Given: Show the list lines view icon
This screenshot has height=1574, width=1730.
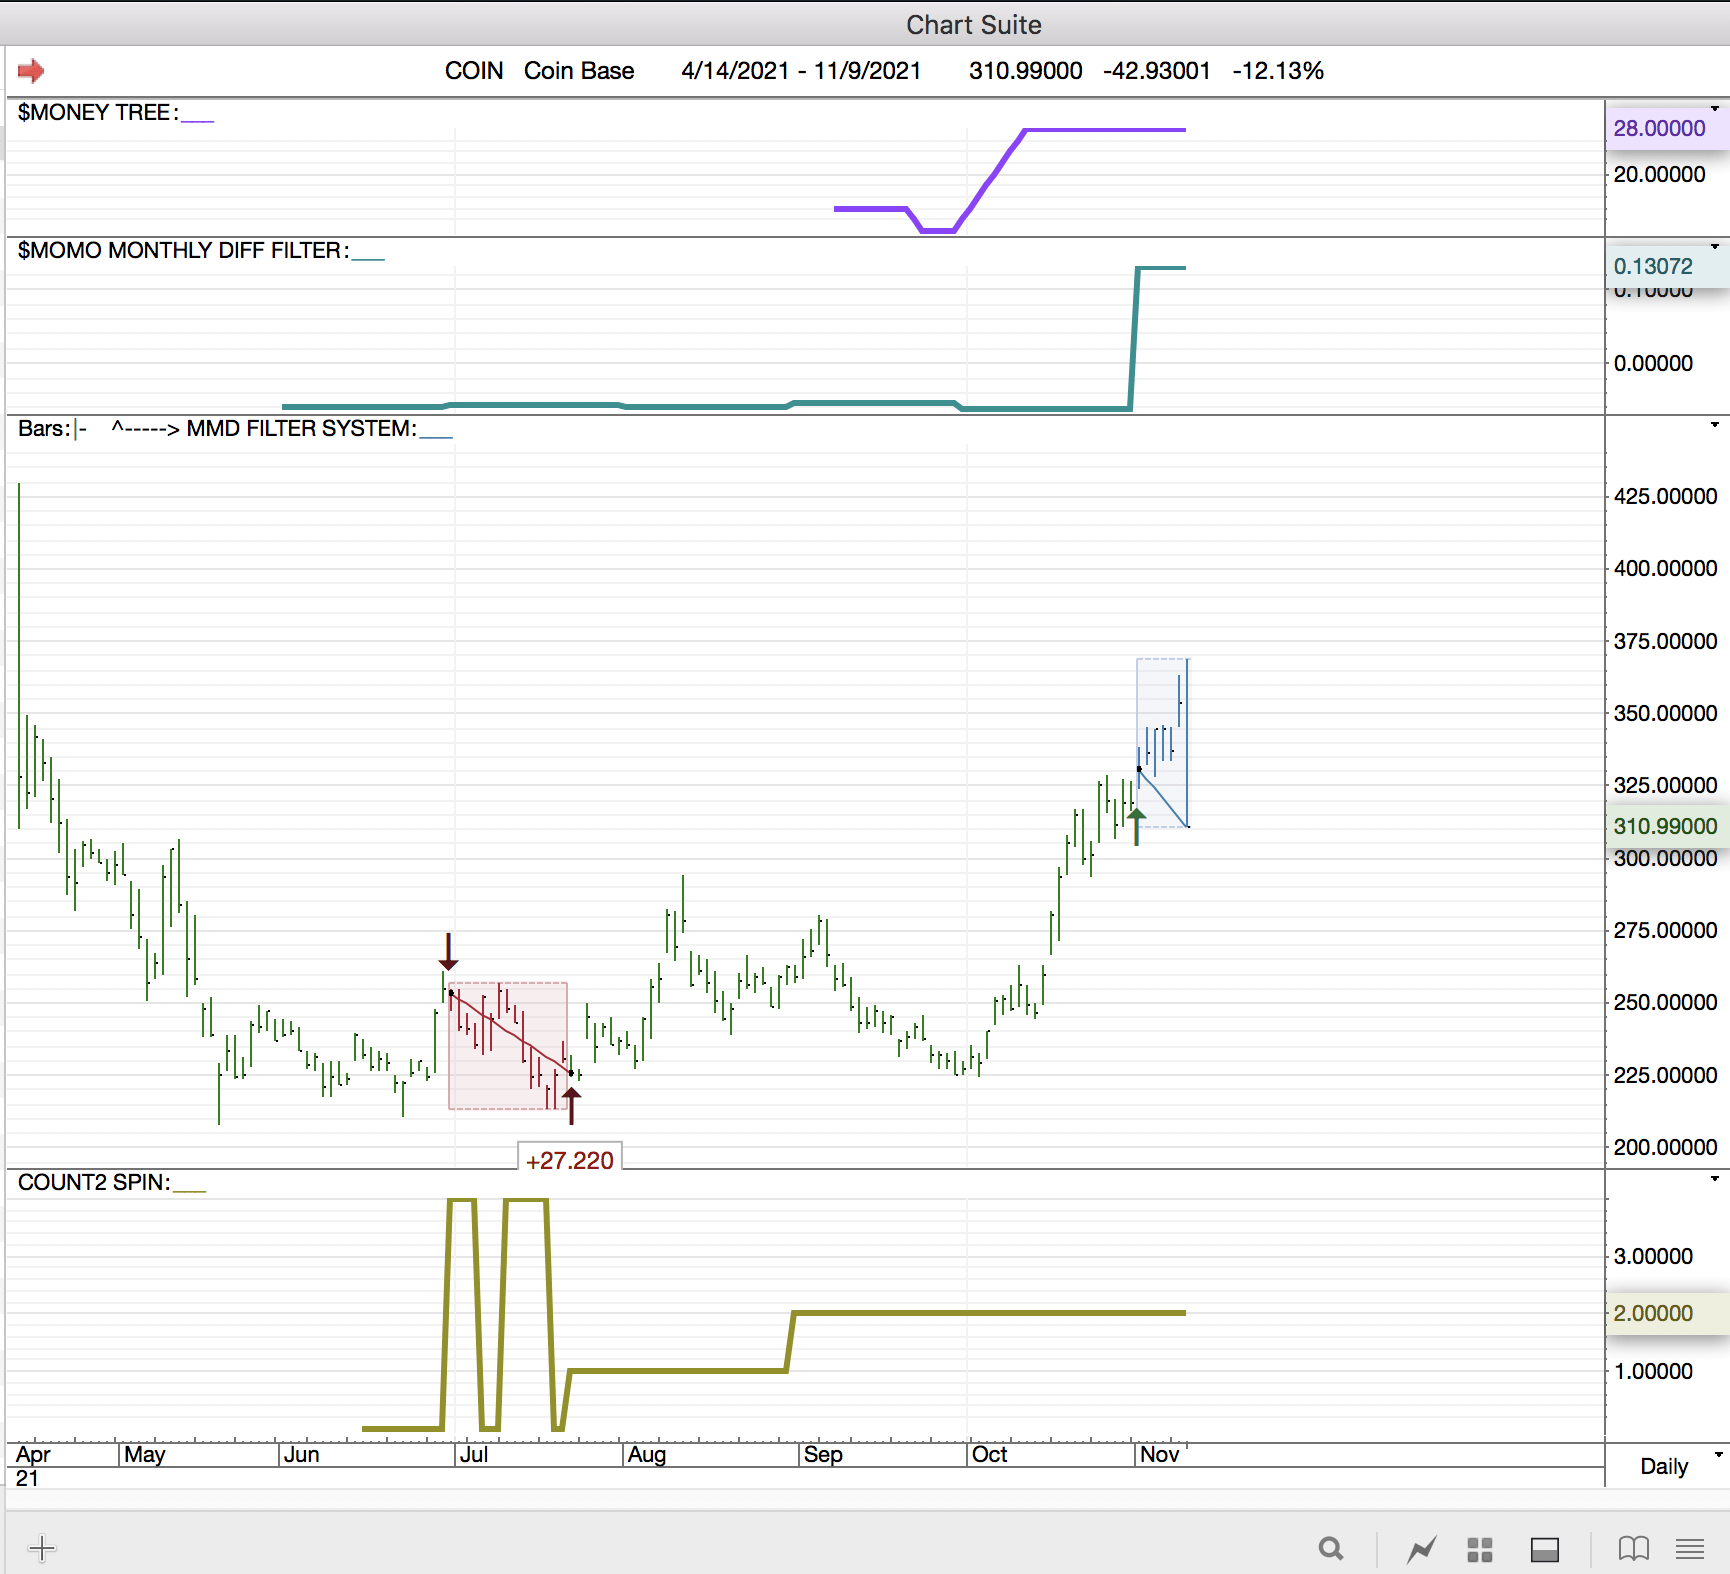Looking at the screenshot, I should 1690,1549.
